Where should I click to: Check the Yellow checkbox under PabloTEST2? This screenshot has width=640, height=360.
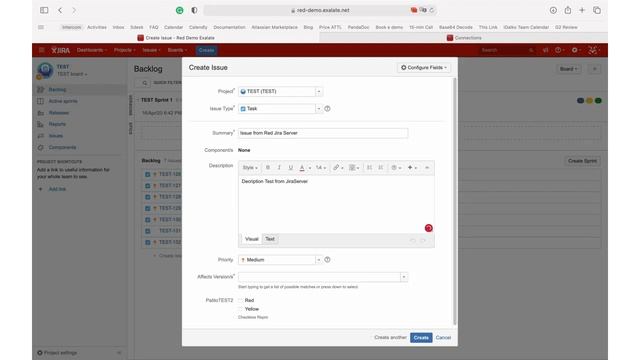pos(240,309)
